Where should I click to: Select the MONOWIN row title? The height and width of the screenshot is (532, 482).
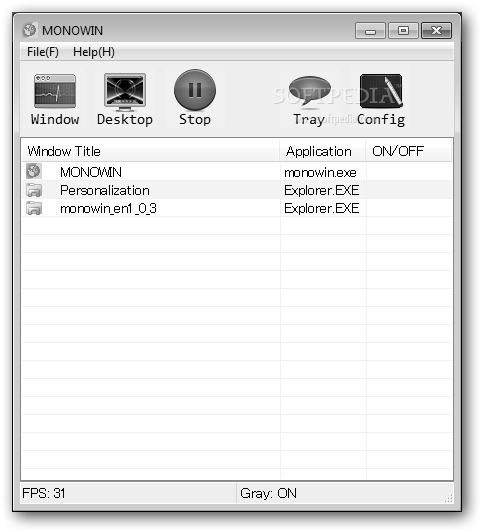pyautogui.click(x=91, y=172)
